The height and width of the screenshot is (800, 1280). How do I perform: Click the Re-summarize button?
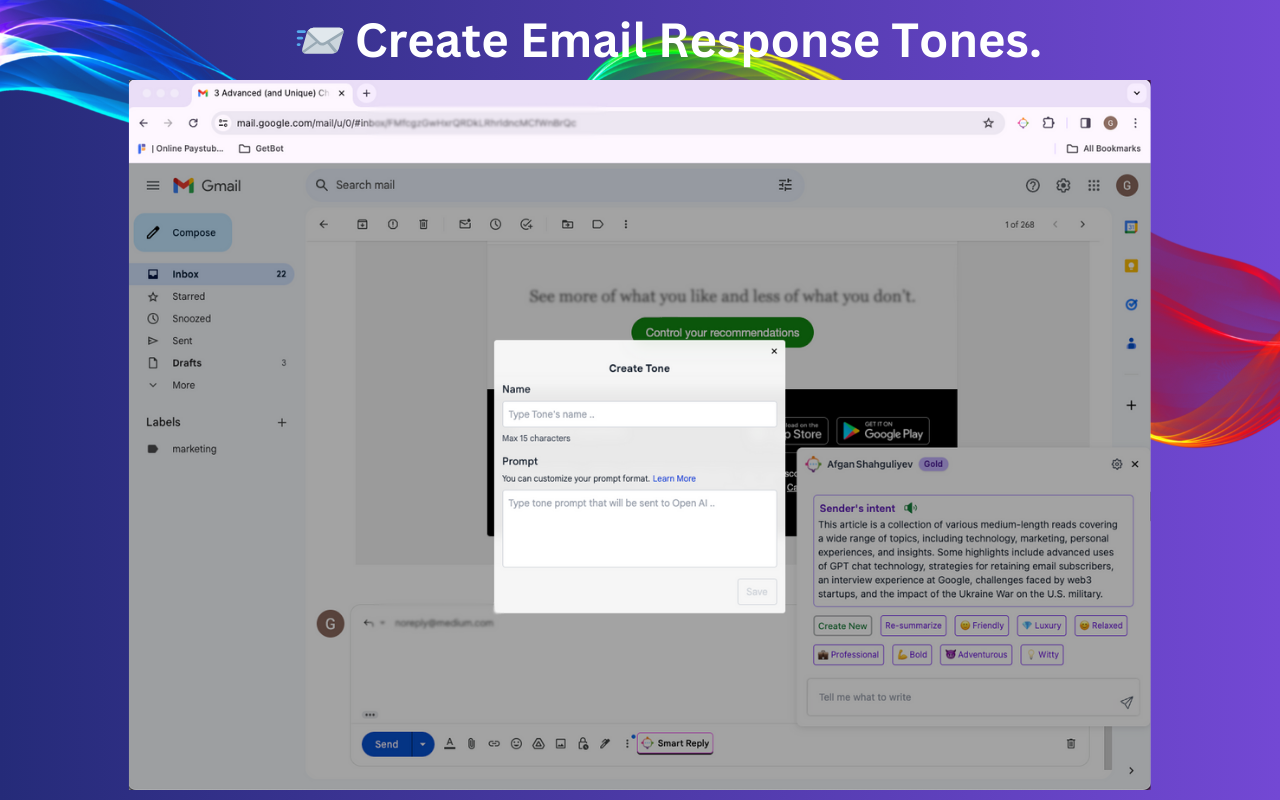(x=913, y=626)
